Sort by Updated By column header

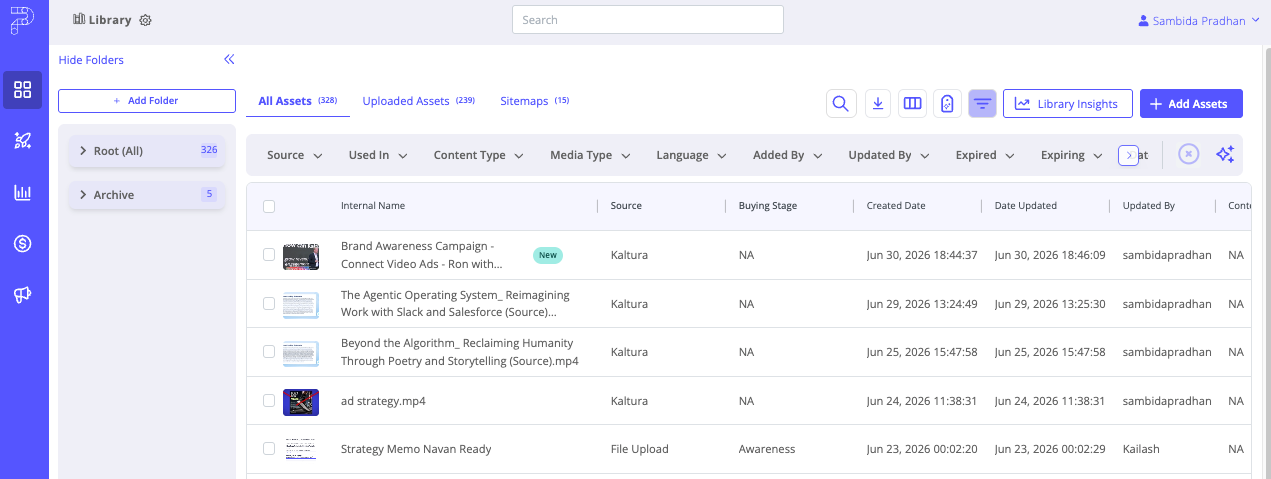[x=1148, y=206]
